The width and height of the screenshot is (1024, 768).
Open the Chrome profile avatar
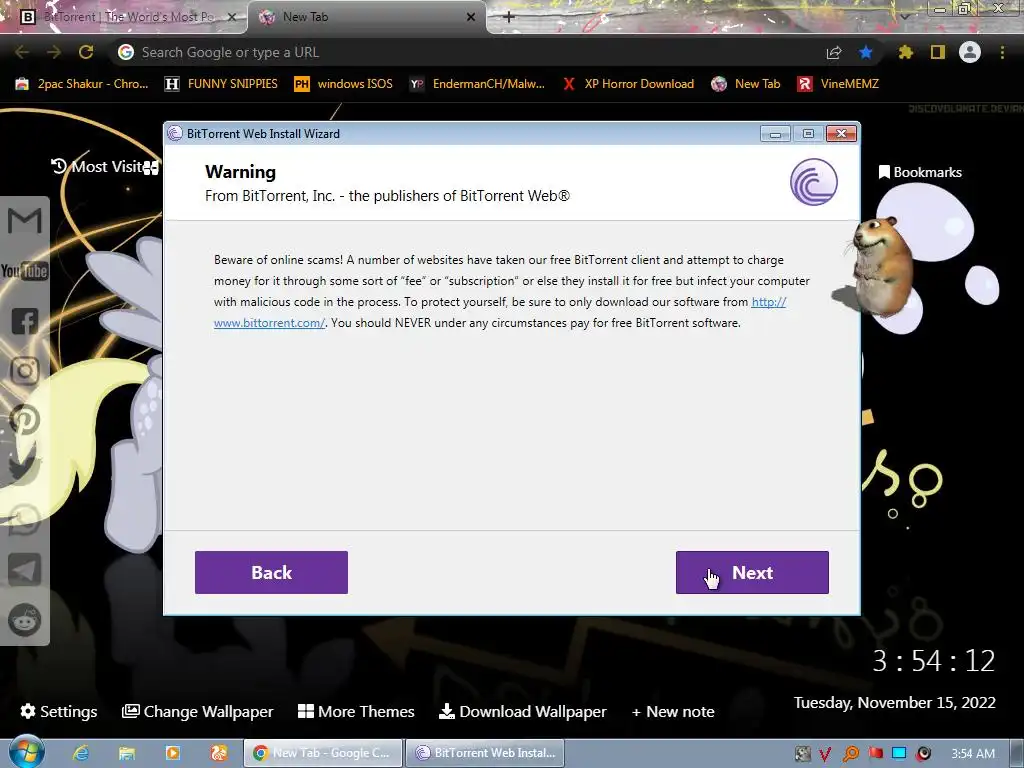970,52
